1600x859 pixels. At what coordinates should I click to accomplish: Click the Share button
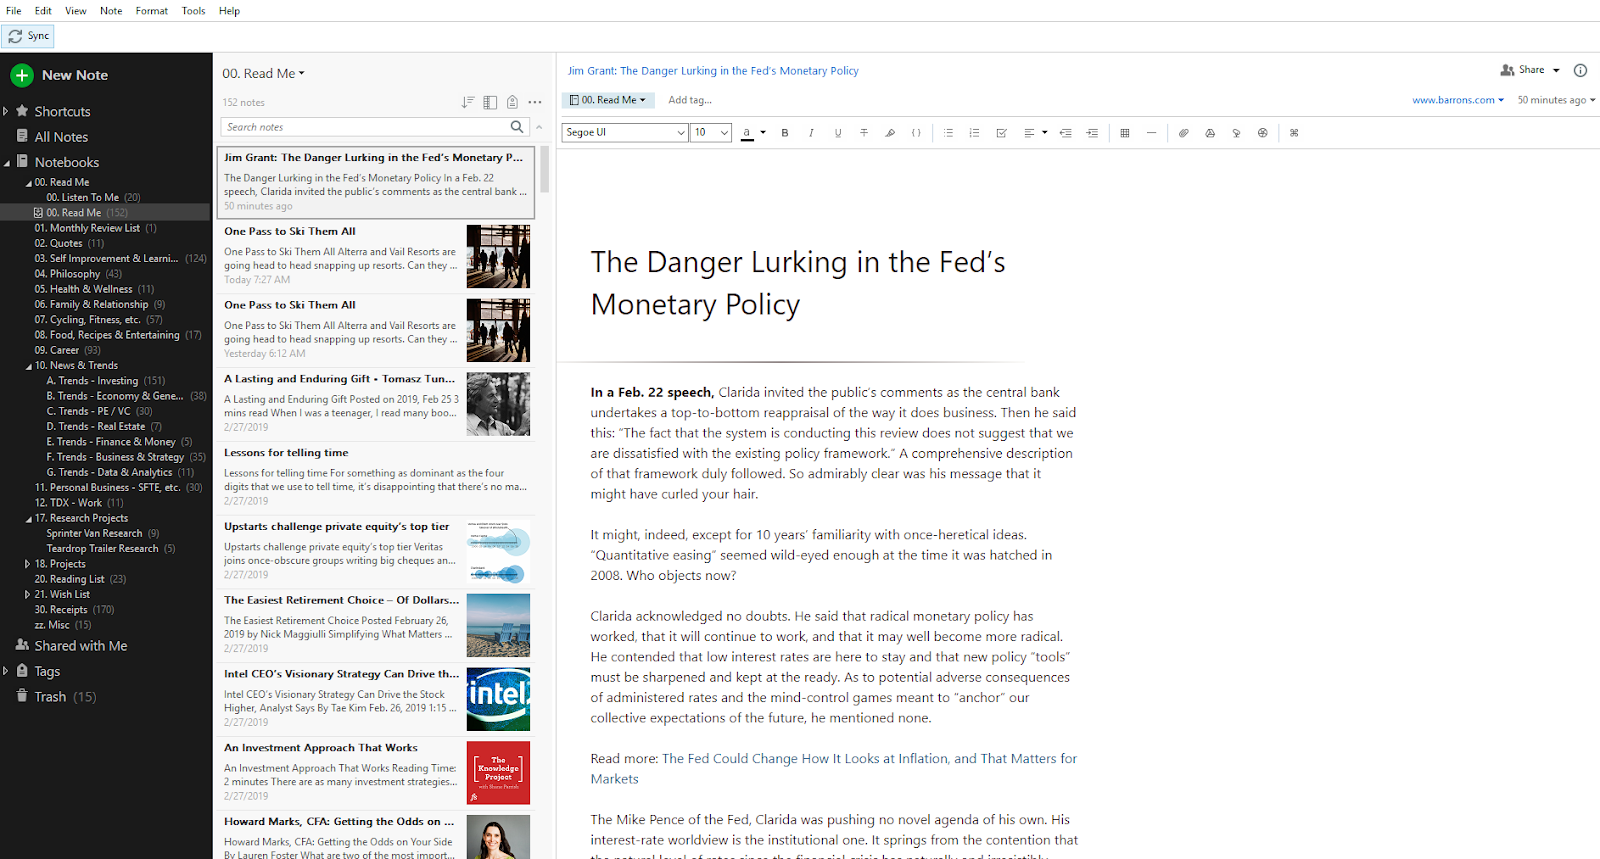(1530, 70)
